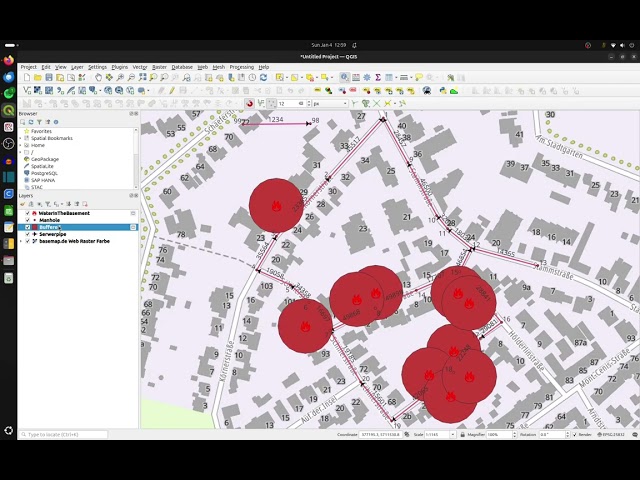640x480 pixels.
Task: Open a project with the folder icon
Action: coord(38,78)
